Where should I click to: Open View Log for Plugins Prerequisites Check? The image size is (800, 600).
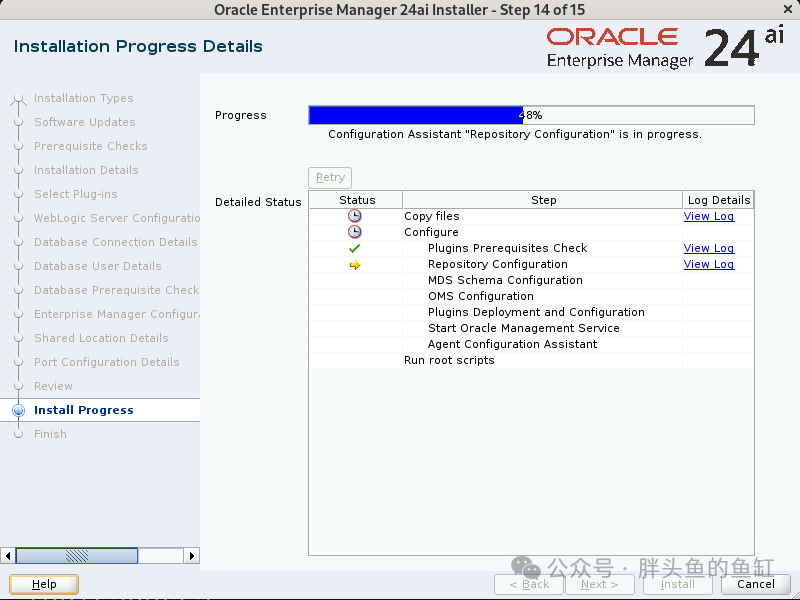709,248
